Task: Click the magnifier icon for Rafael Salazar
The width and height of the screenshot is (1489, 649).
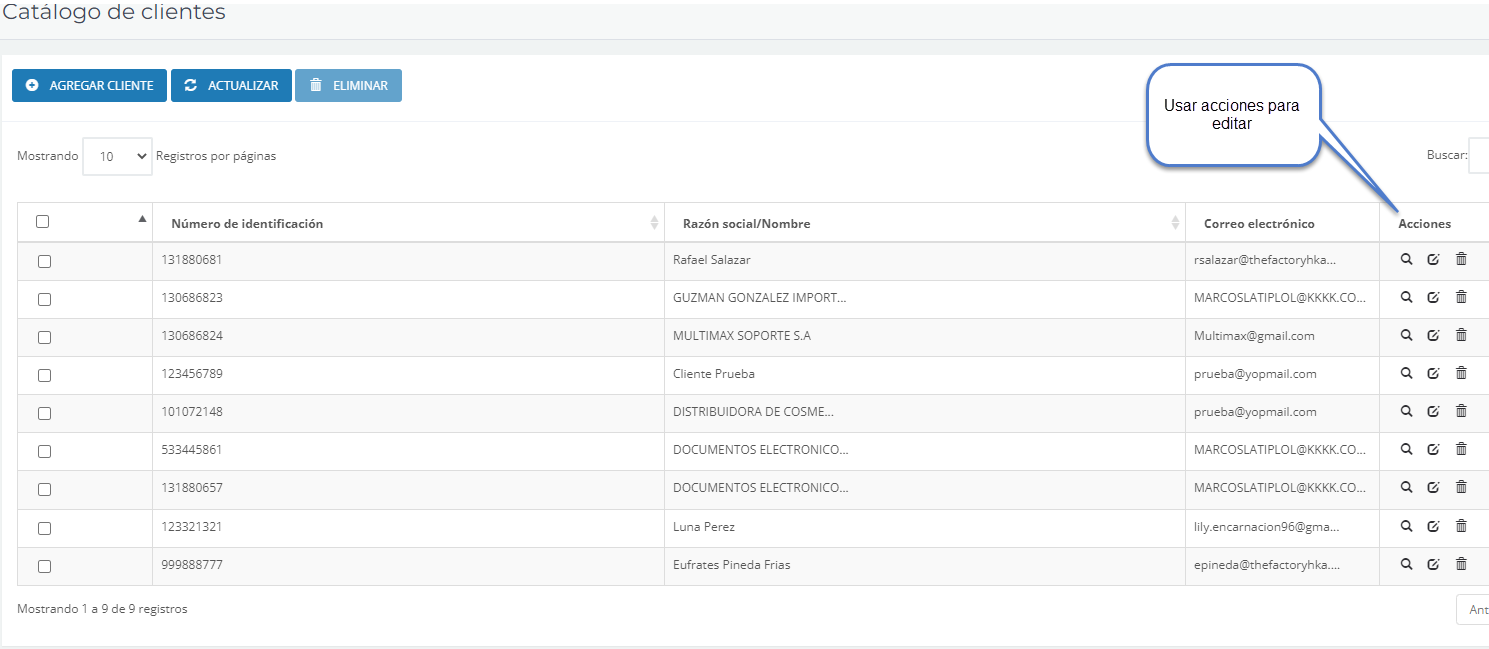Action: [x=1406, y=260]
